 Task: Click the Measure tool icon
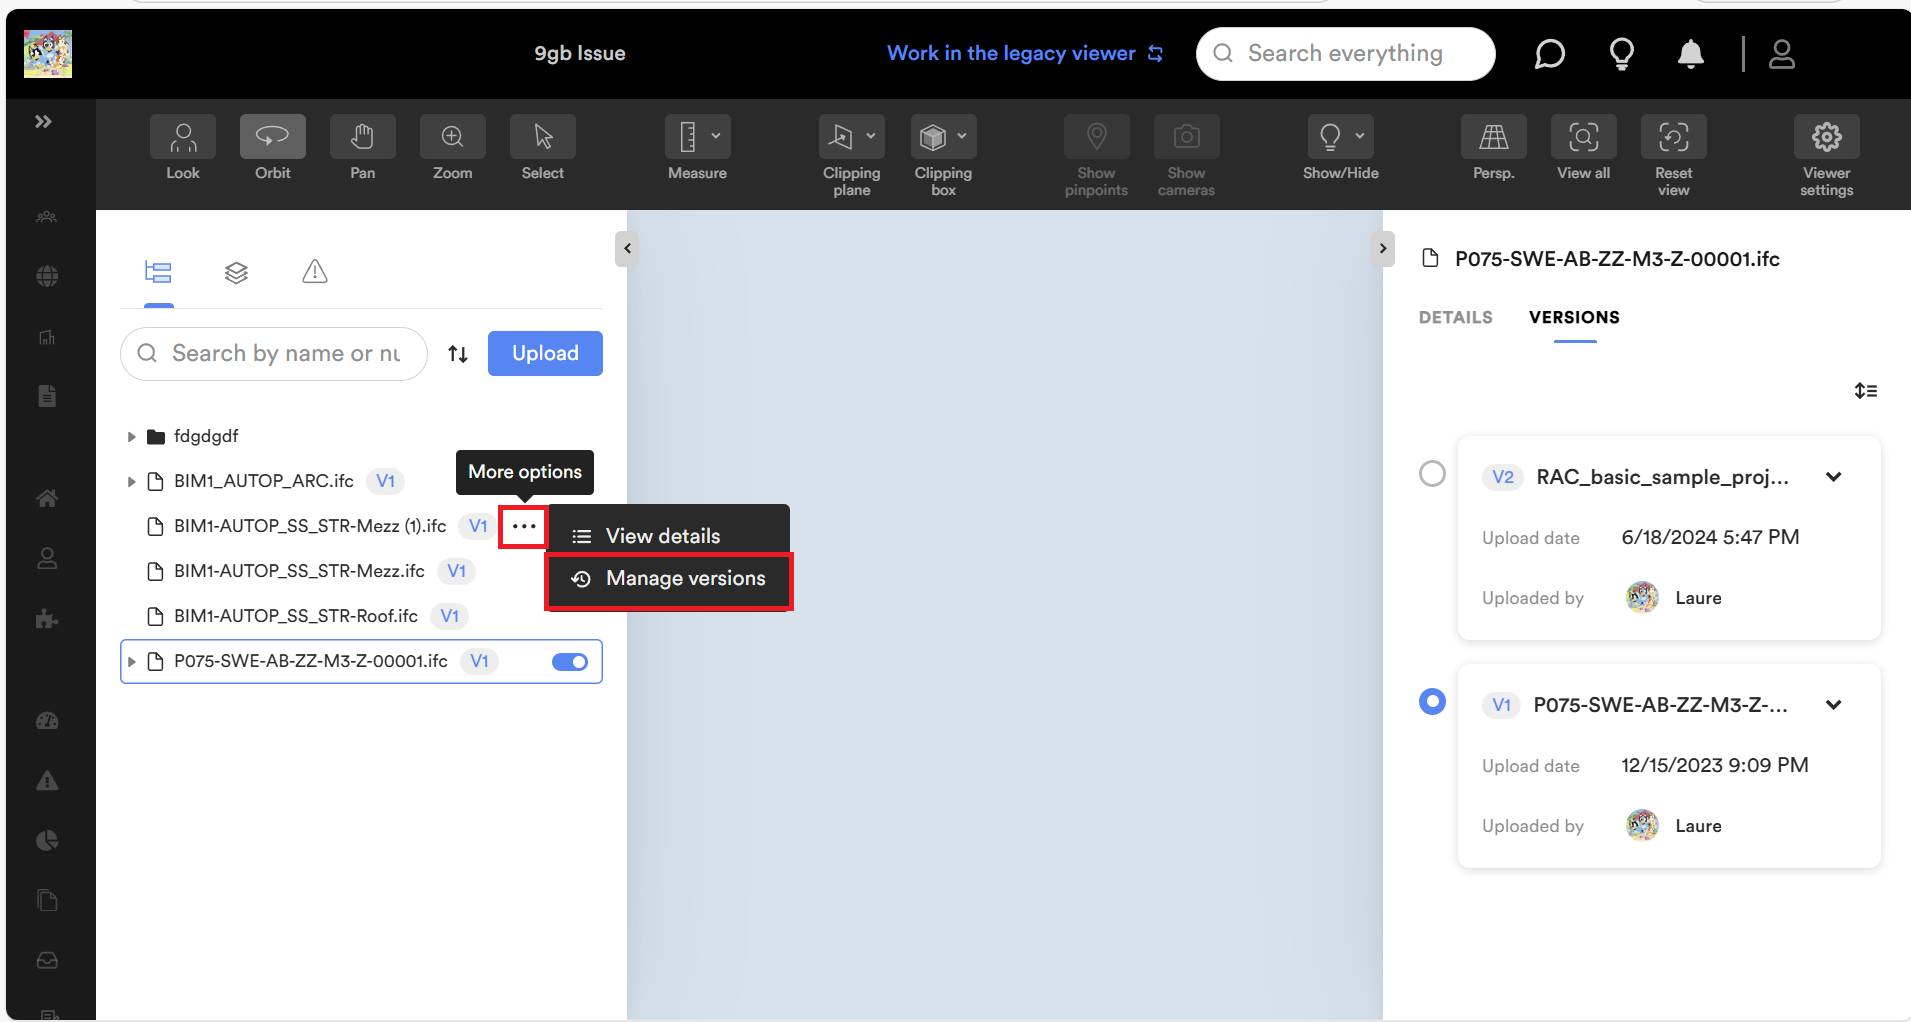click(x=688, y=138)
